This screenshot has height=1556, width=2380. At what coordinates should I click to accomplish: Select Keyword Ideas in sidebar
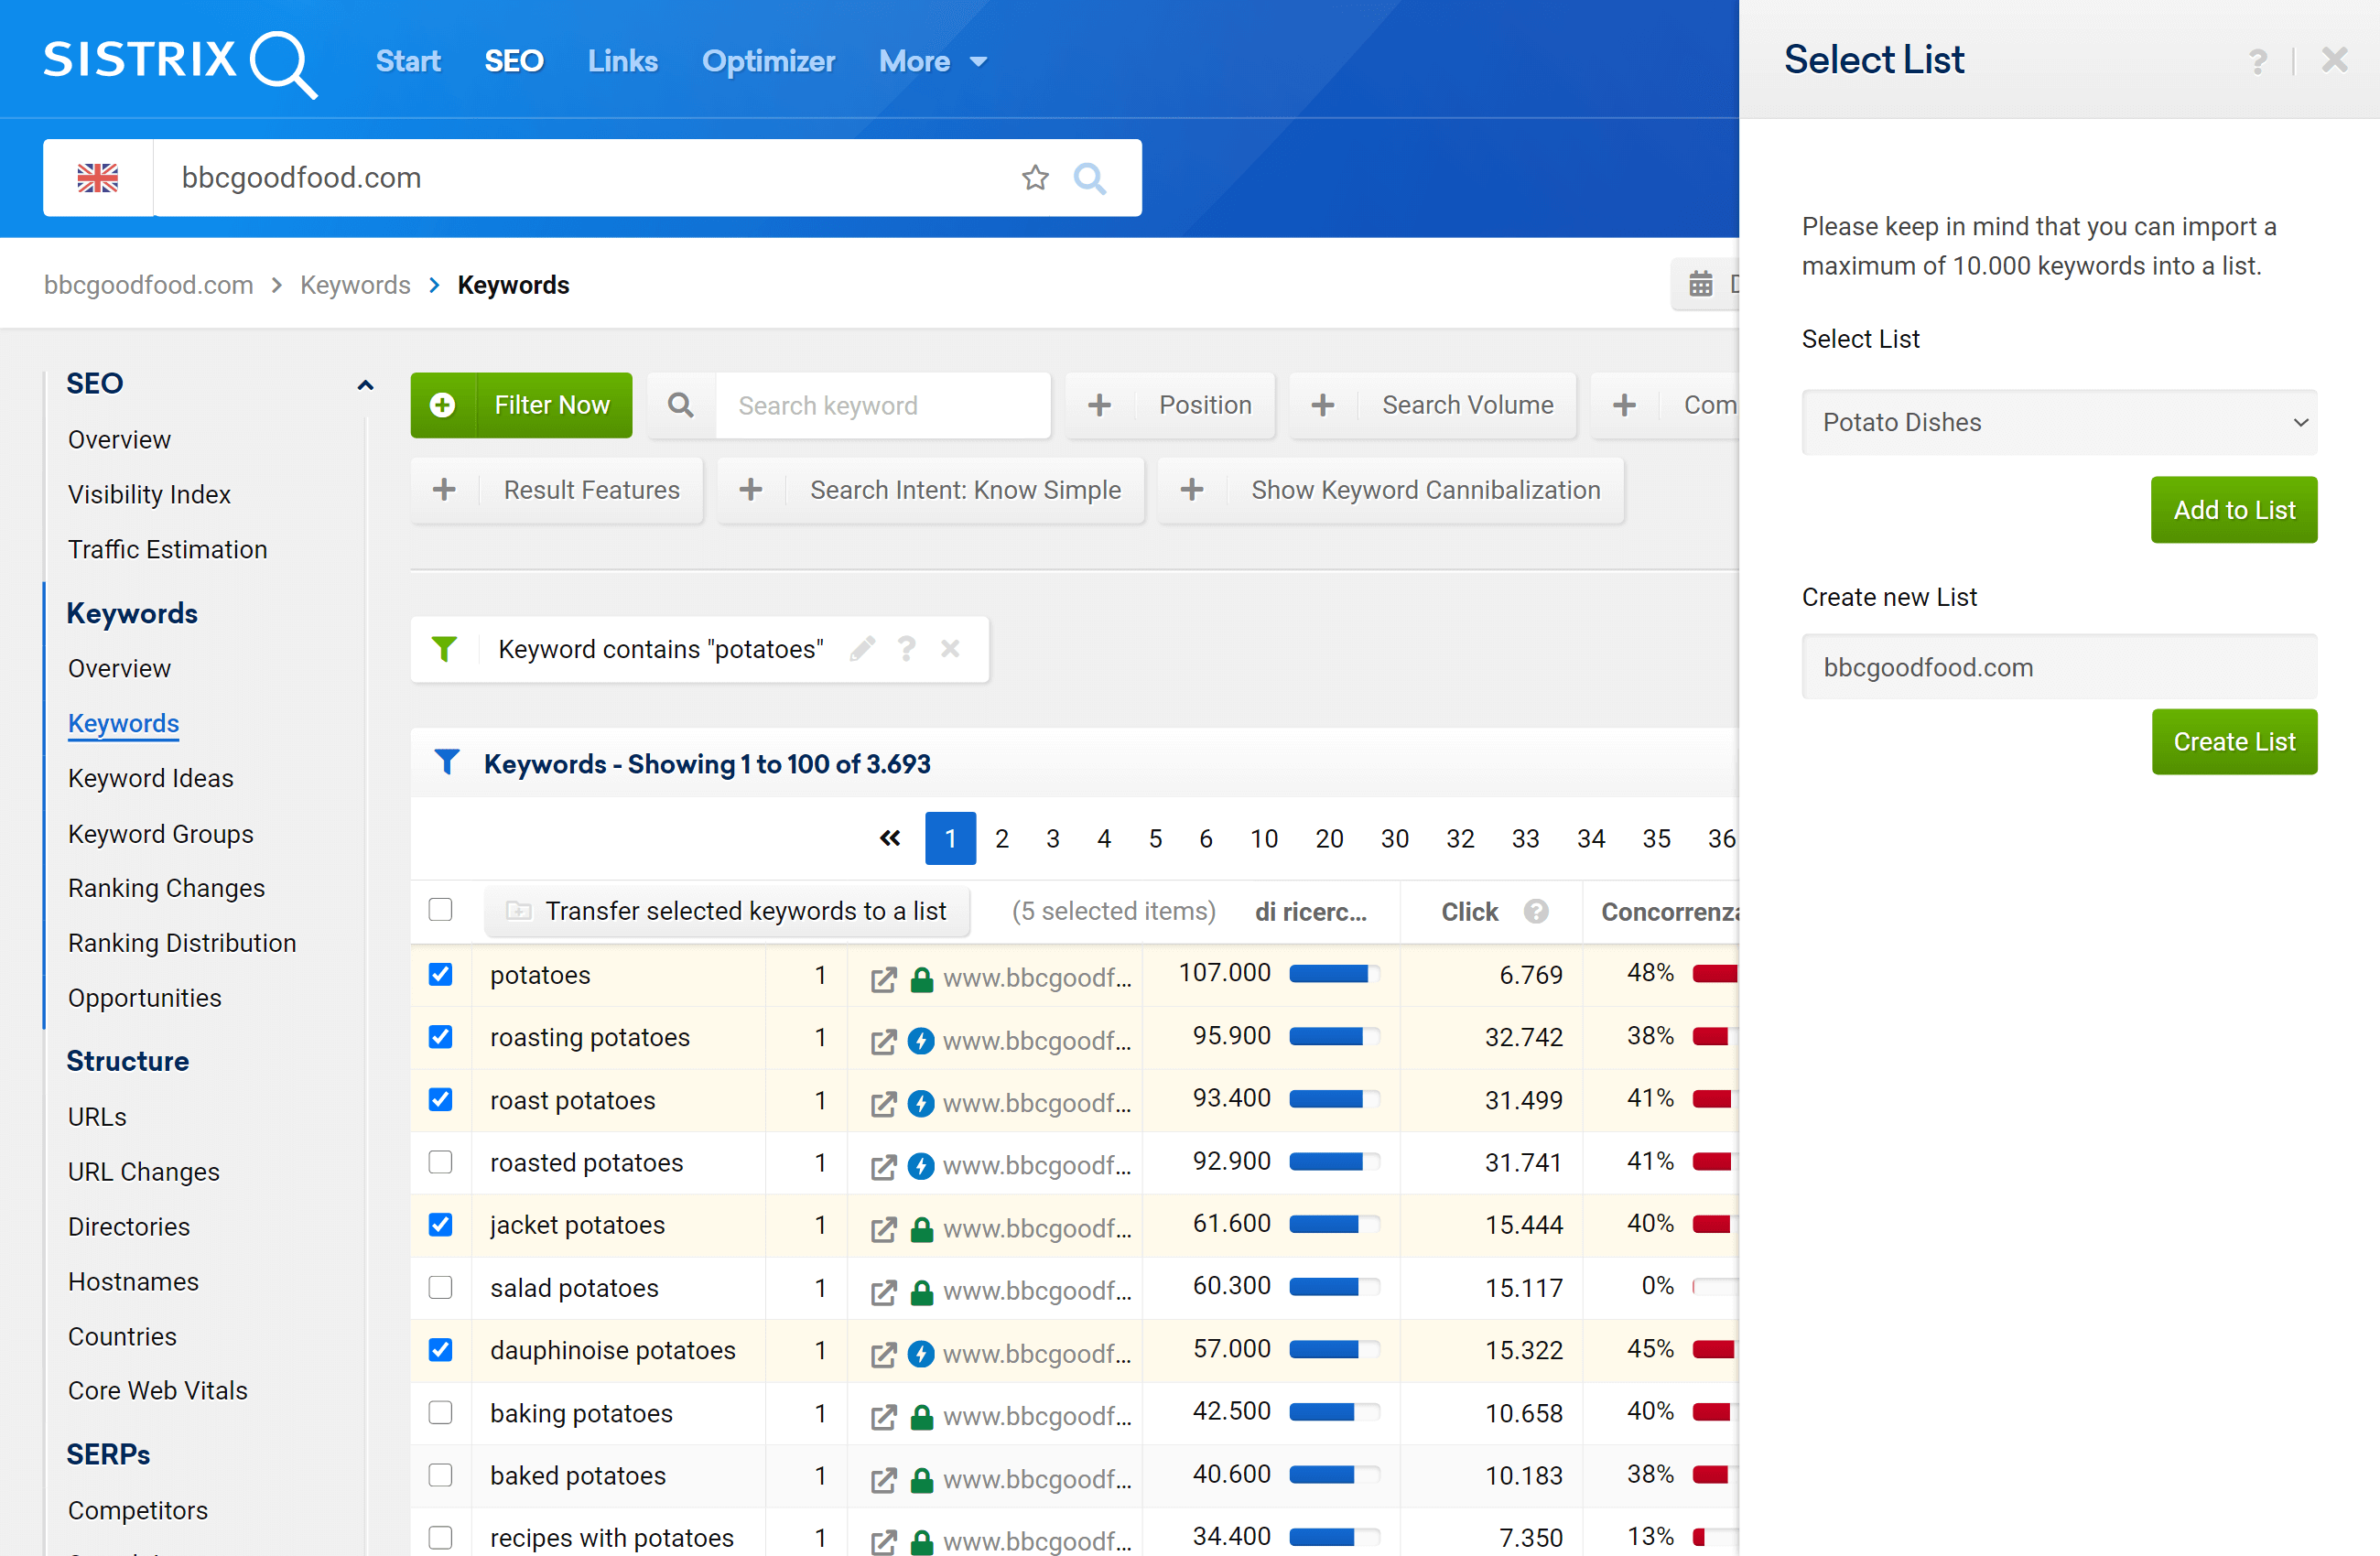pos(150,778)
